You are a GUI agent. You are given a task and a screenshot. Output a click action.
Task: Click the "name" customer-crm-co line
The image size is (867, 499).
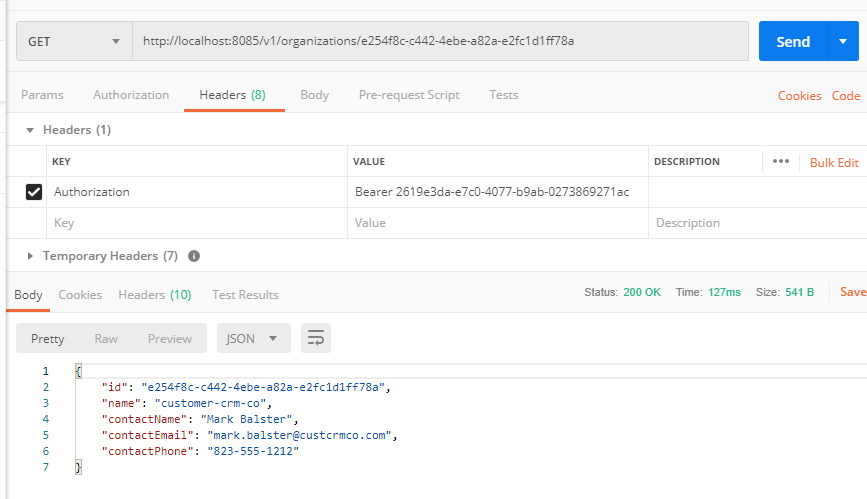coord(186,403)
